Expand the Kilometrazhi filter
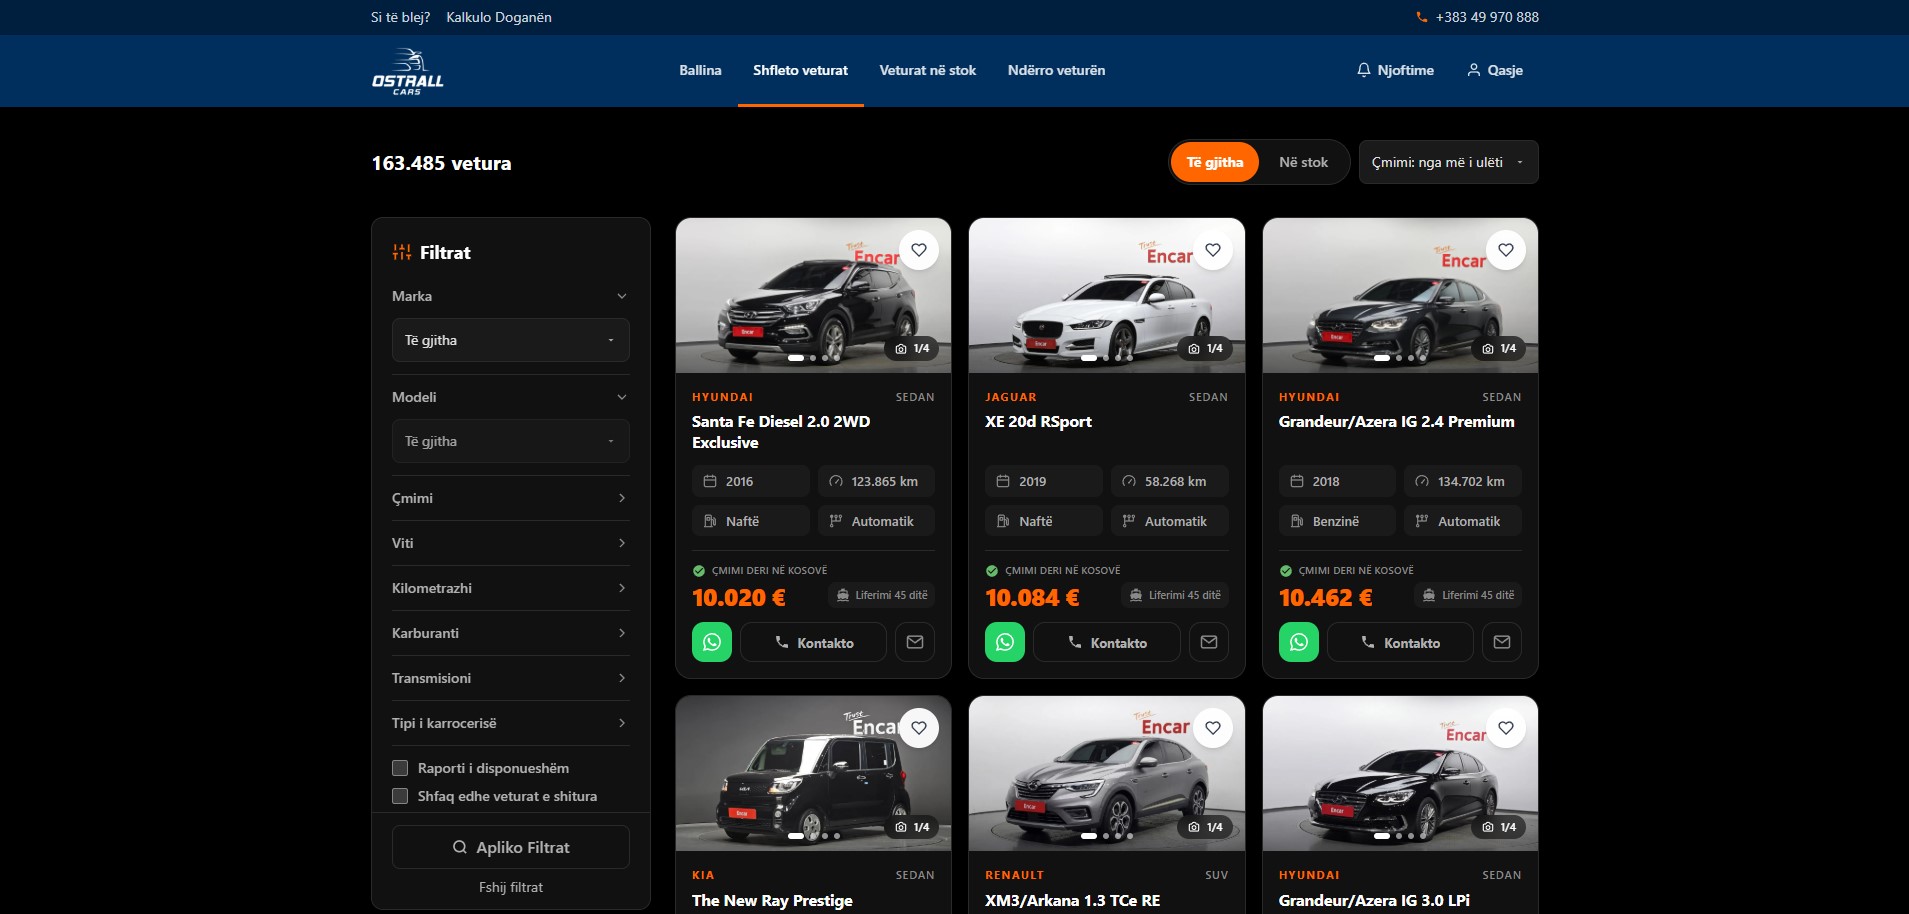This screenshot has width=1909, height=914. point(511,588)
